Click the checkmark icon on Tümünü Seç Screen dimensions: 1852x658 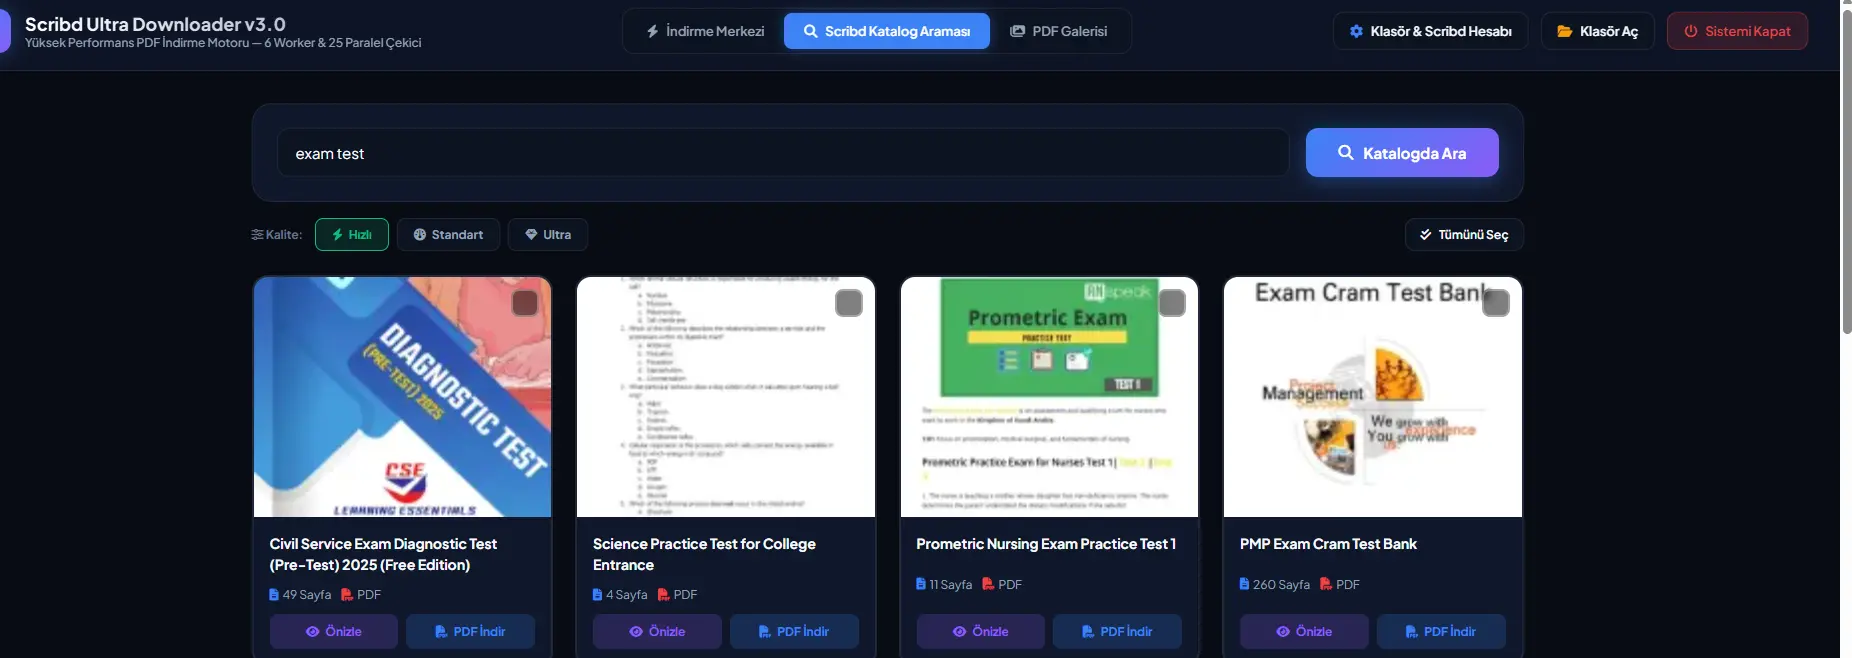click(x=1426, y=234)
